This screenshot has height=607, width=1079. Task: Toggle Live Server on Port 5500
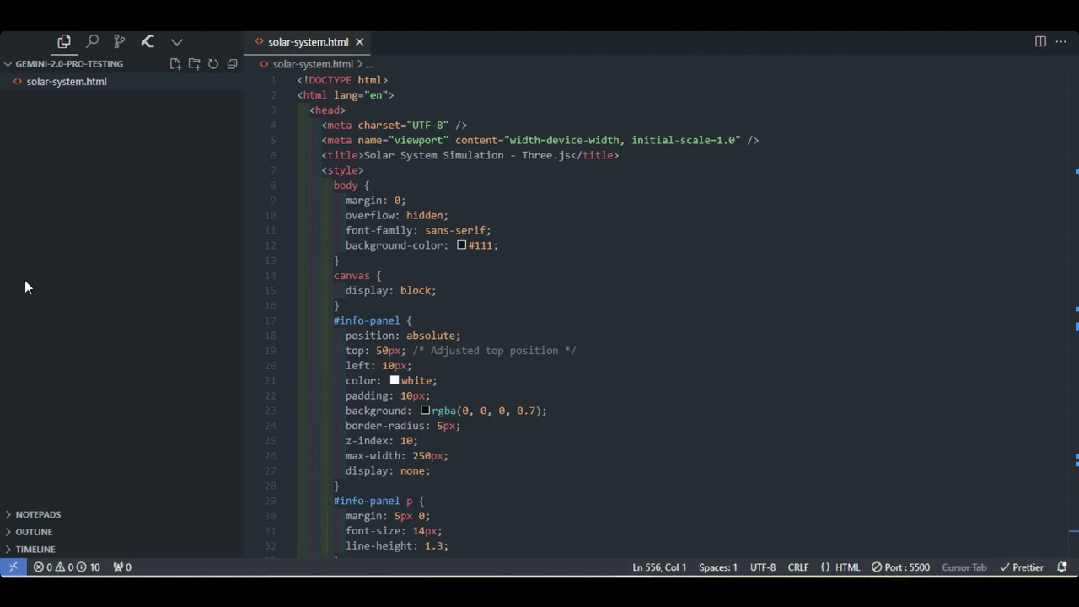click(900, 567)
